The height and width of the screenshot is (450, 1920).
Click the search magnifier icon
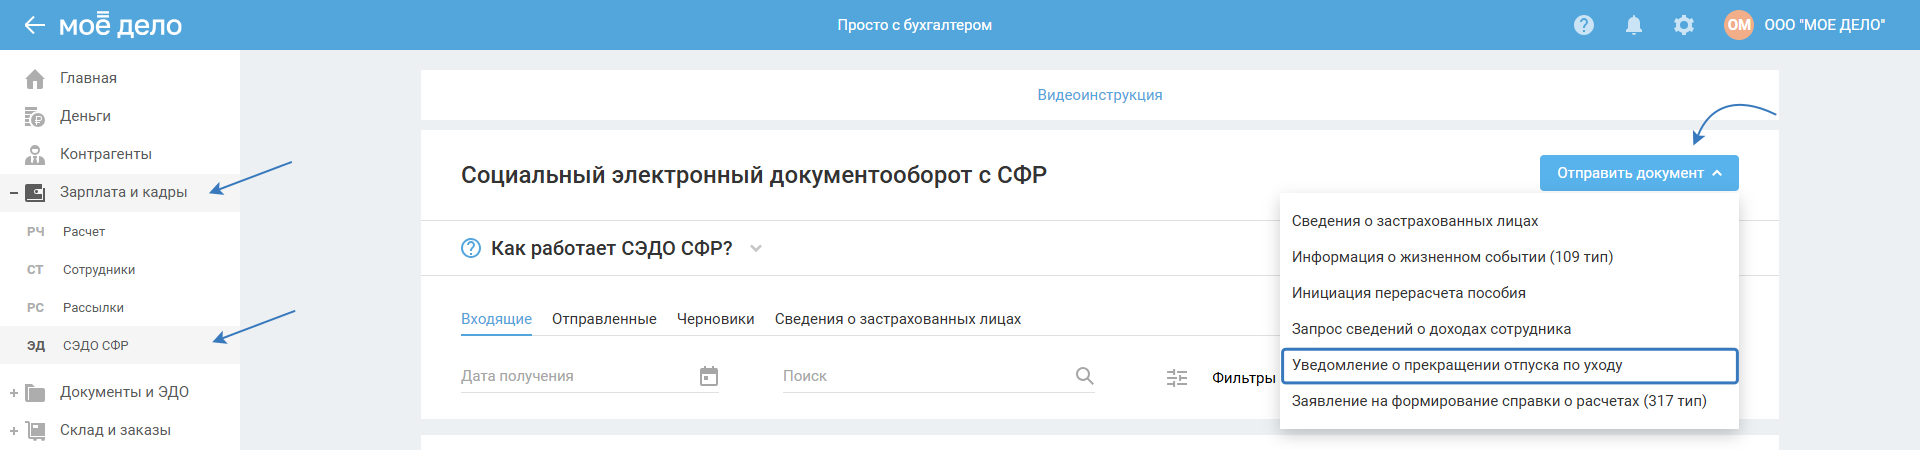coord(1084,376)
